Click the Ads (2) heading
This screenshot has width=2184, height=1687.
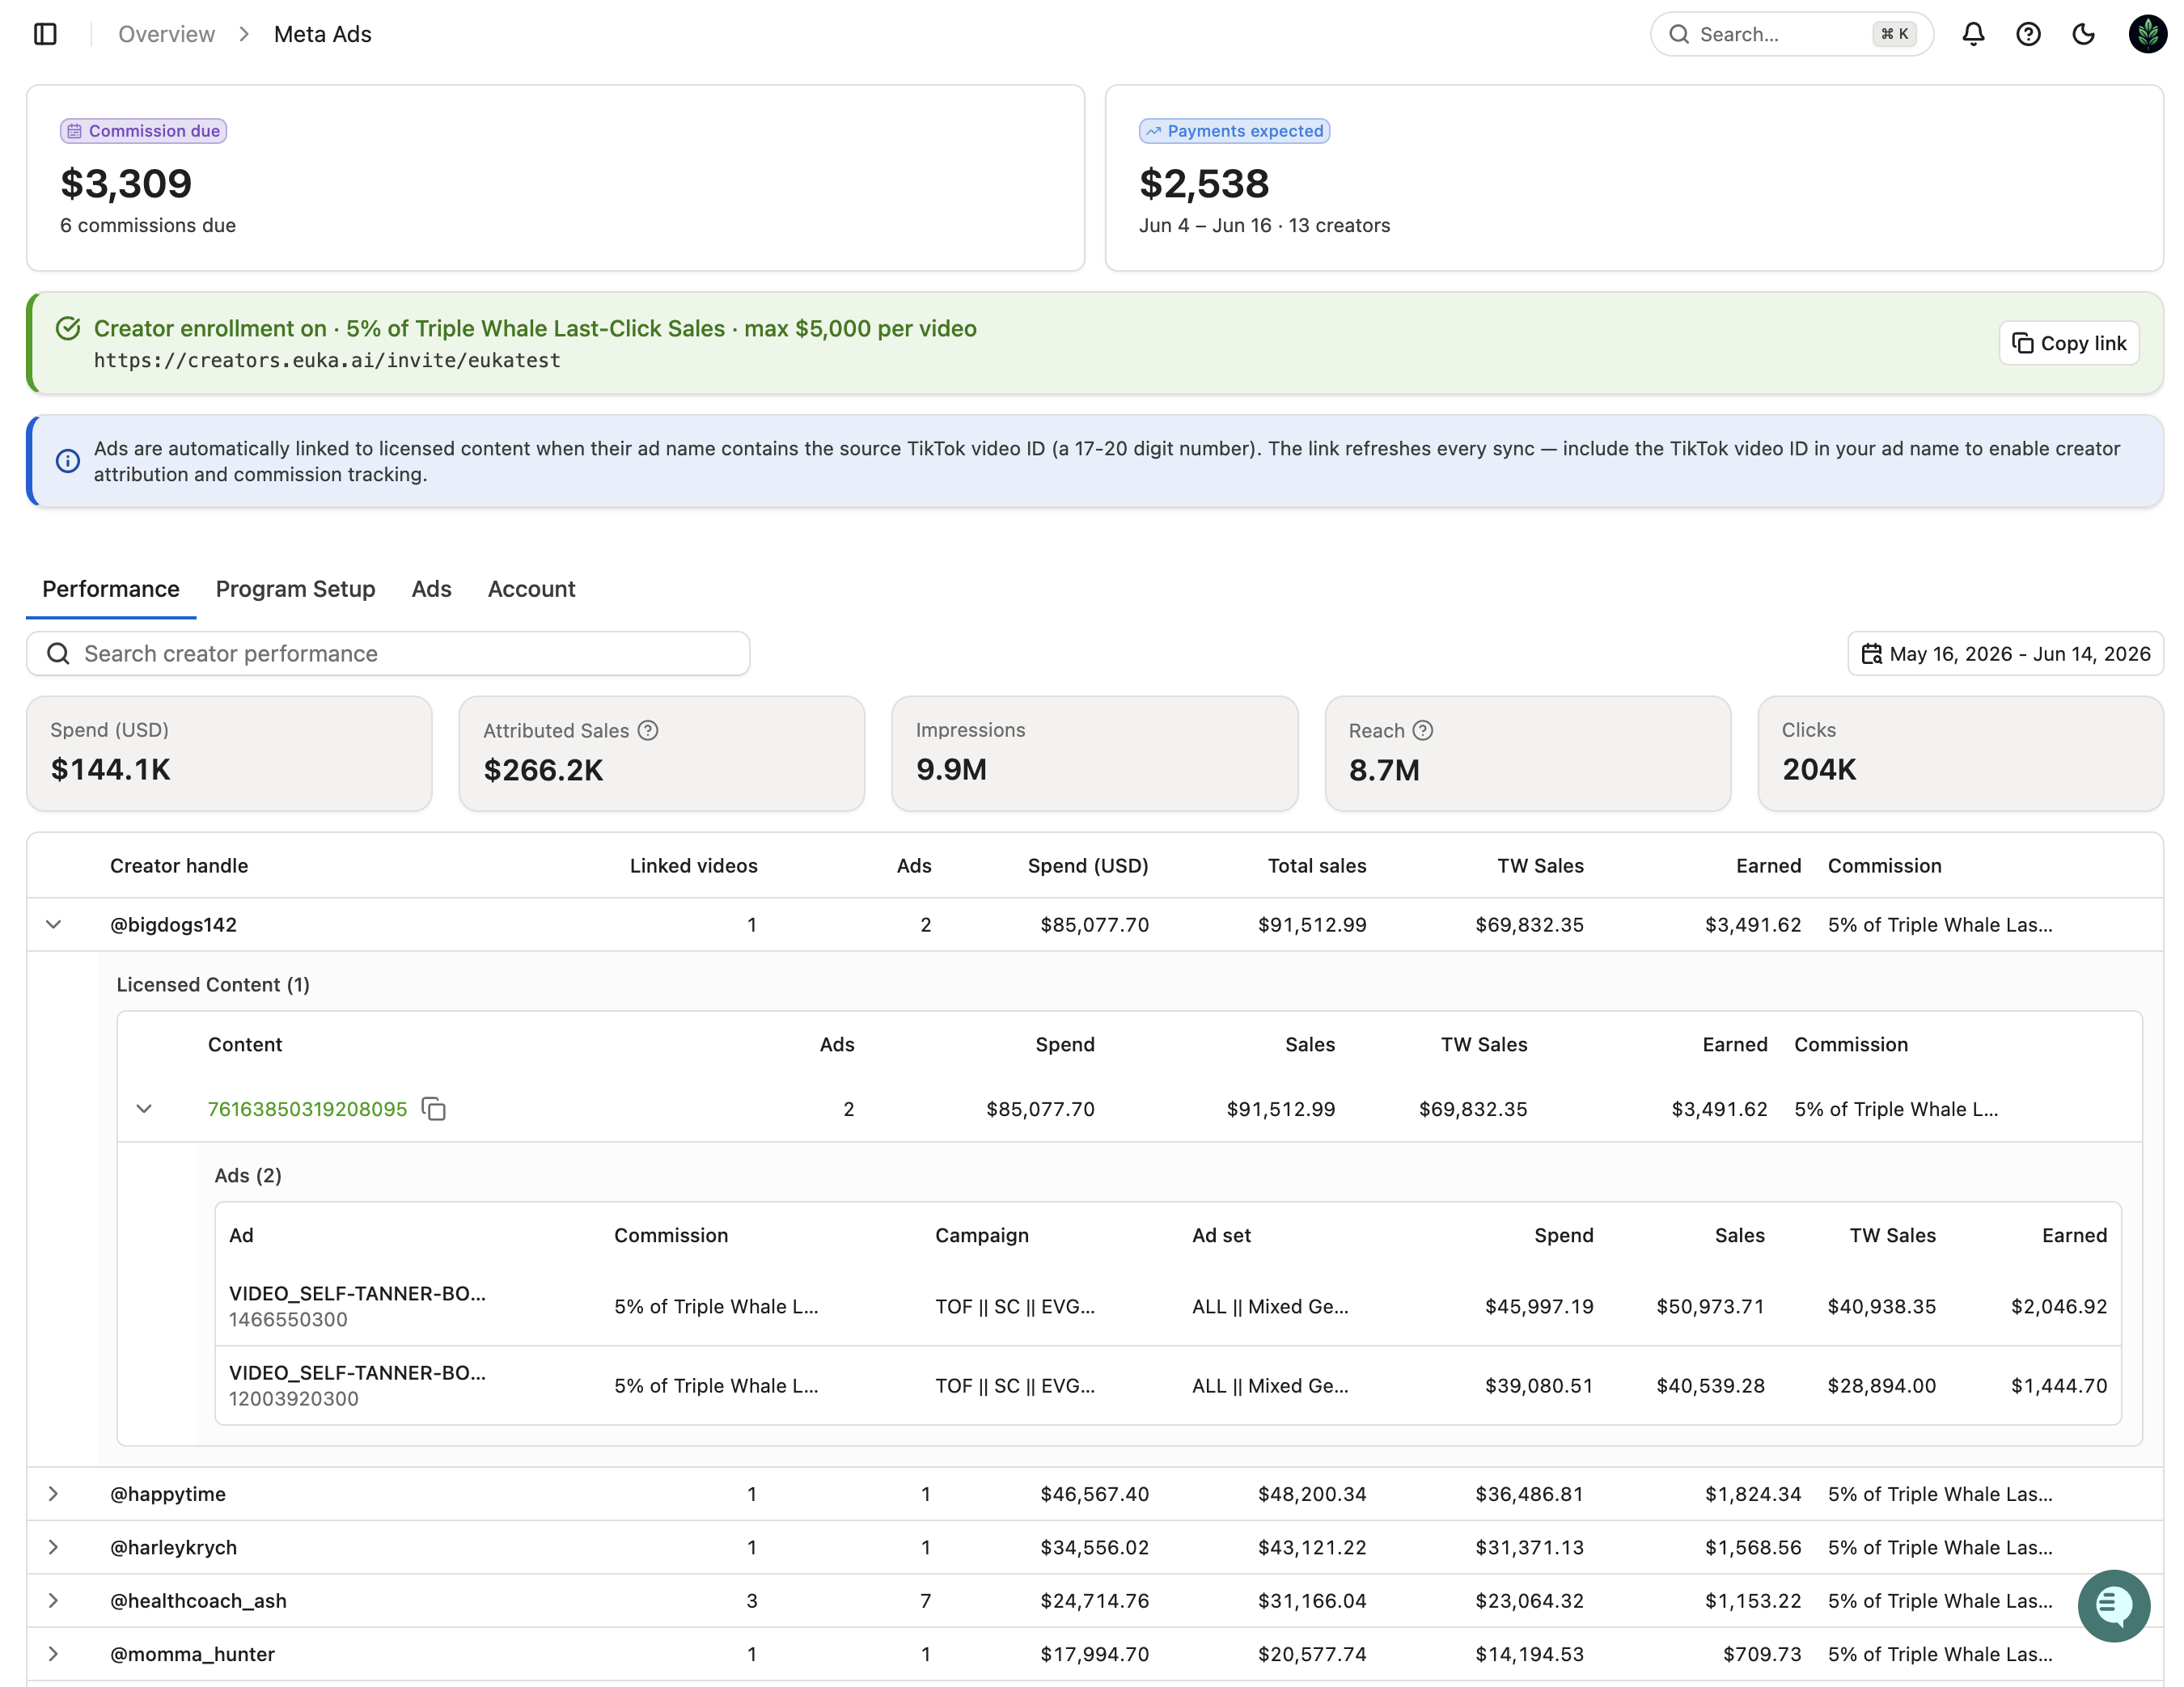(248, 1175)
